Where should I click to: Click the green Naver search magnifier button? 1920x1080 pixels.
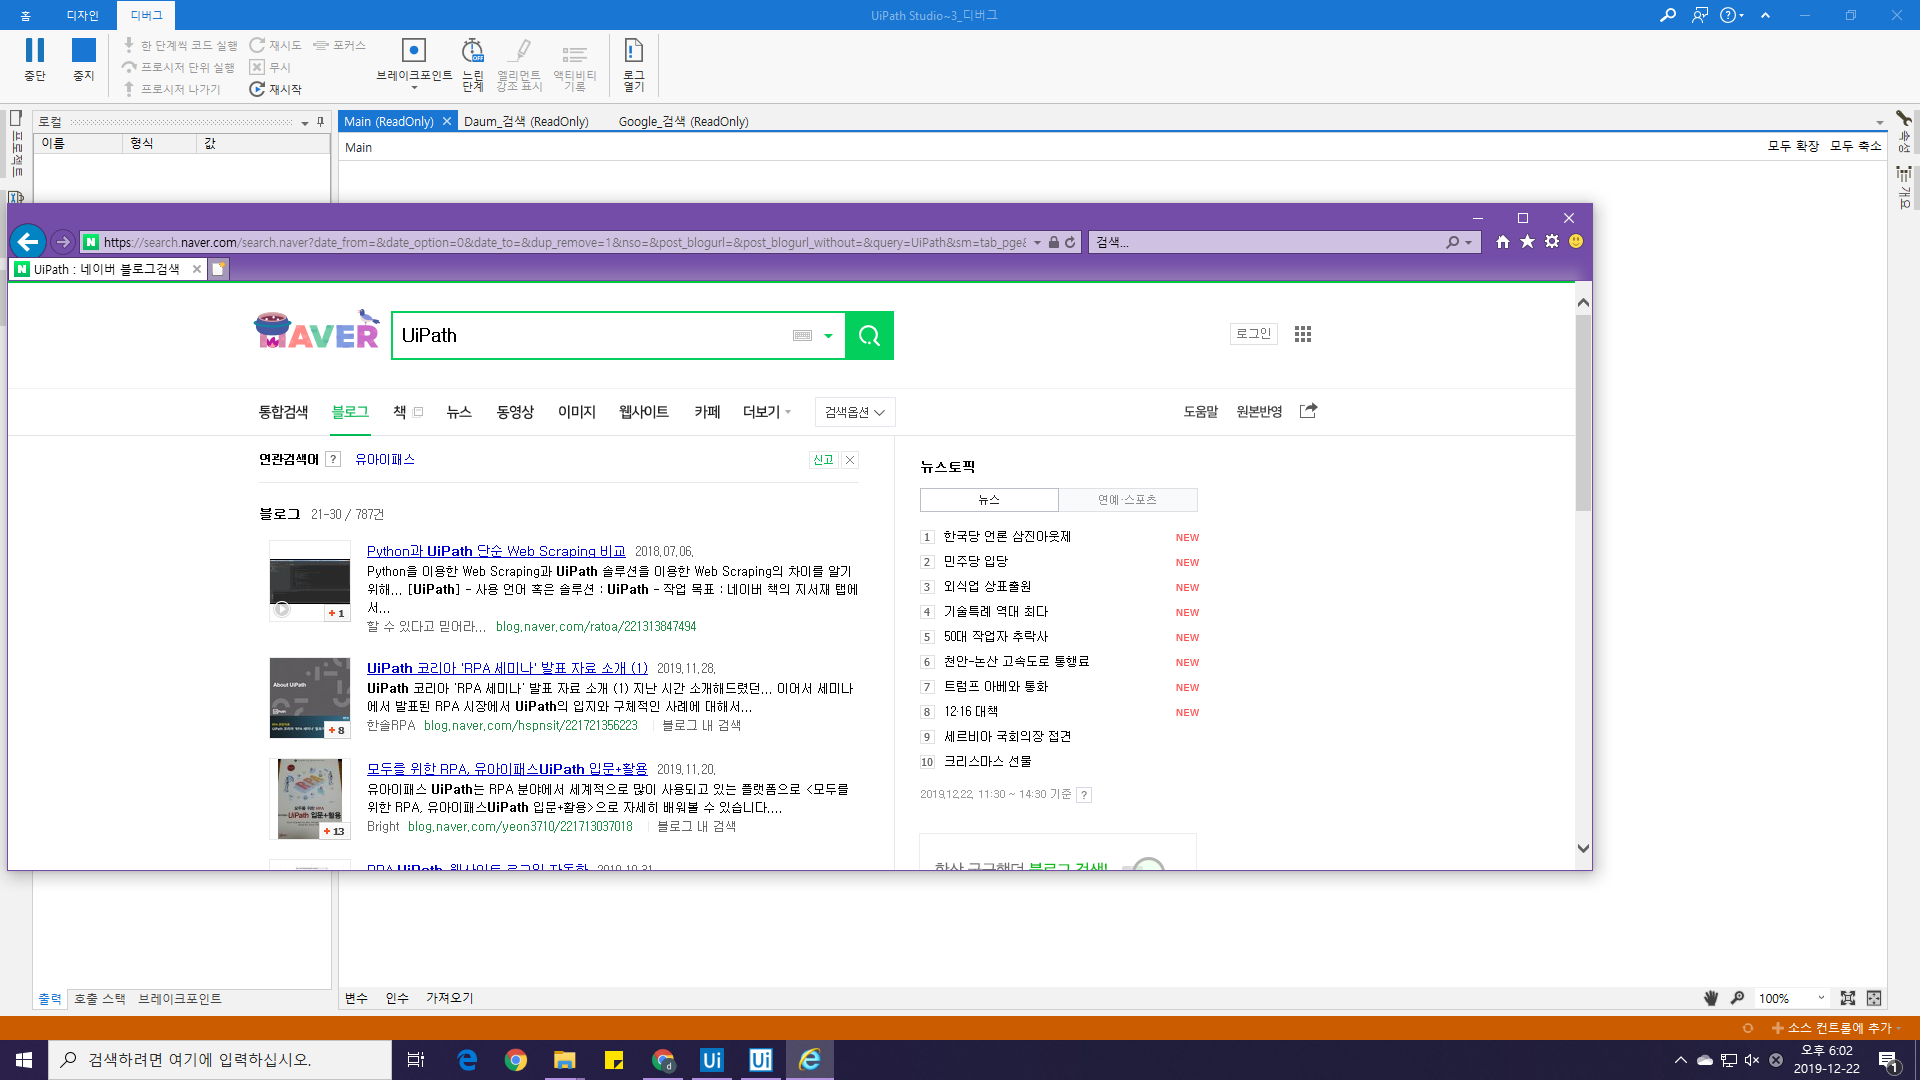point(869,336)
